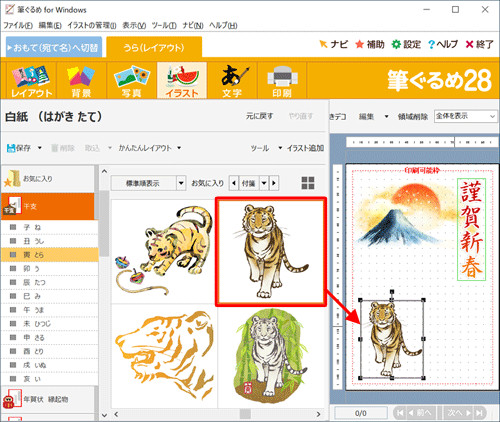Select 謹賀新春 text on postcard
This screenshot has height=422, width=500.
tap(471, 230)
